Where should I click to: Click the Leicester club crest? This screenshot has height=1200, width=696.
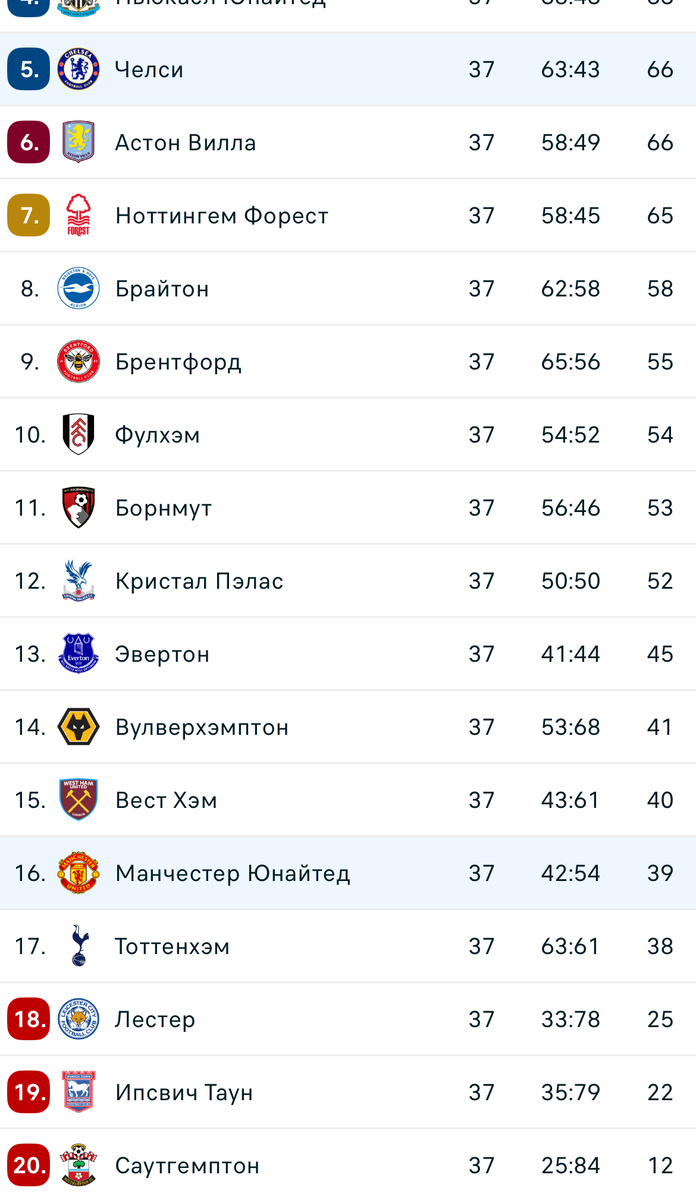[x=76, y=1018]
